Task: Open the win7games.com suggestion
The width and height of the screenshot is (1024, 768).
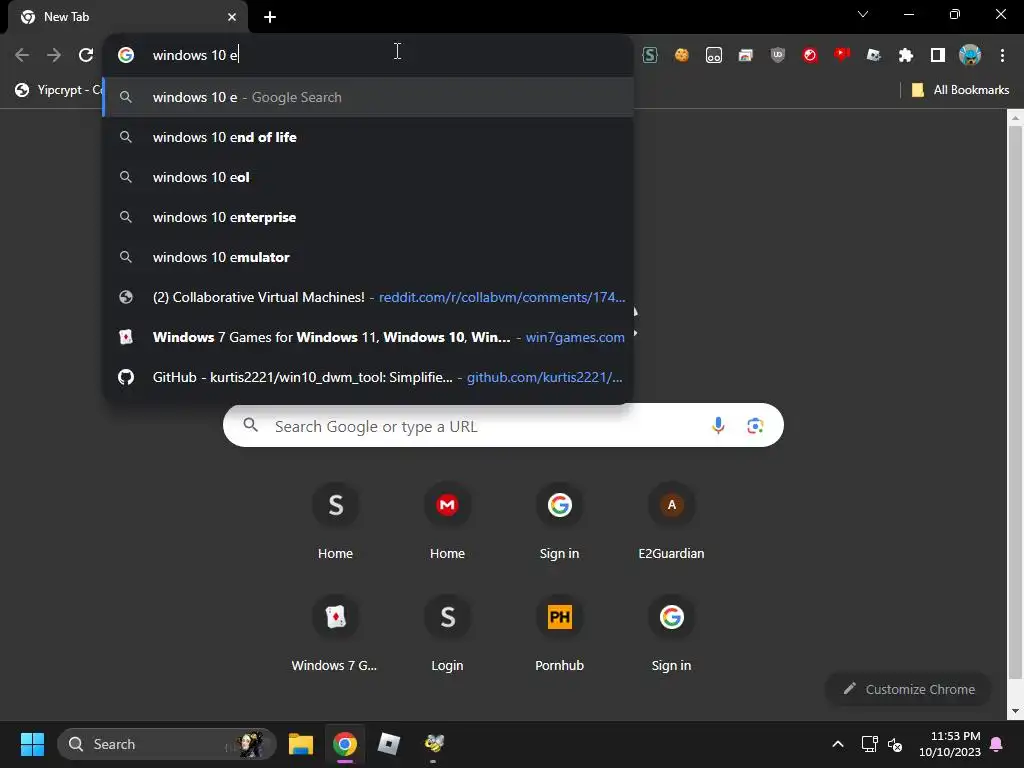Action: 369,337
